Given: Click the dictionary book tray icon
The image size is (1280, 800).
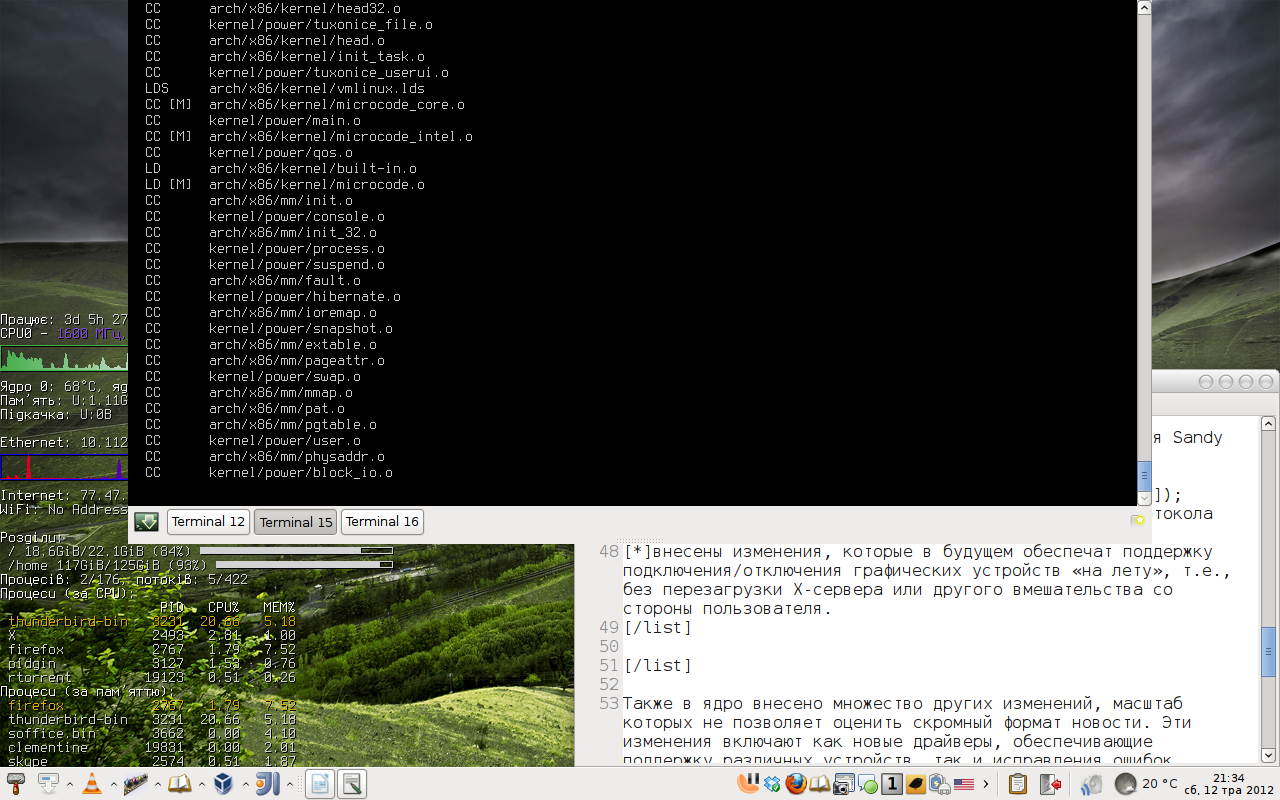Looking at the screenshot, I should pyautogui.click(x=820, y=784).
